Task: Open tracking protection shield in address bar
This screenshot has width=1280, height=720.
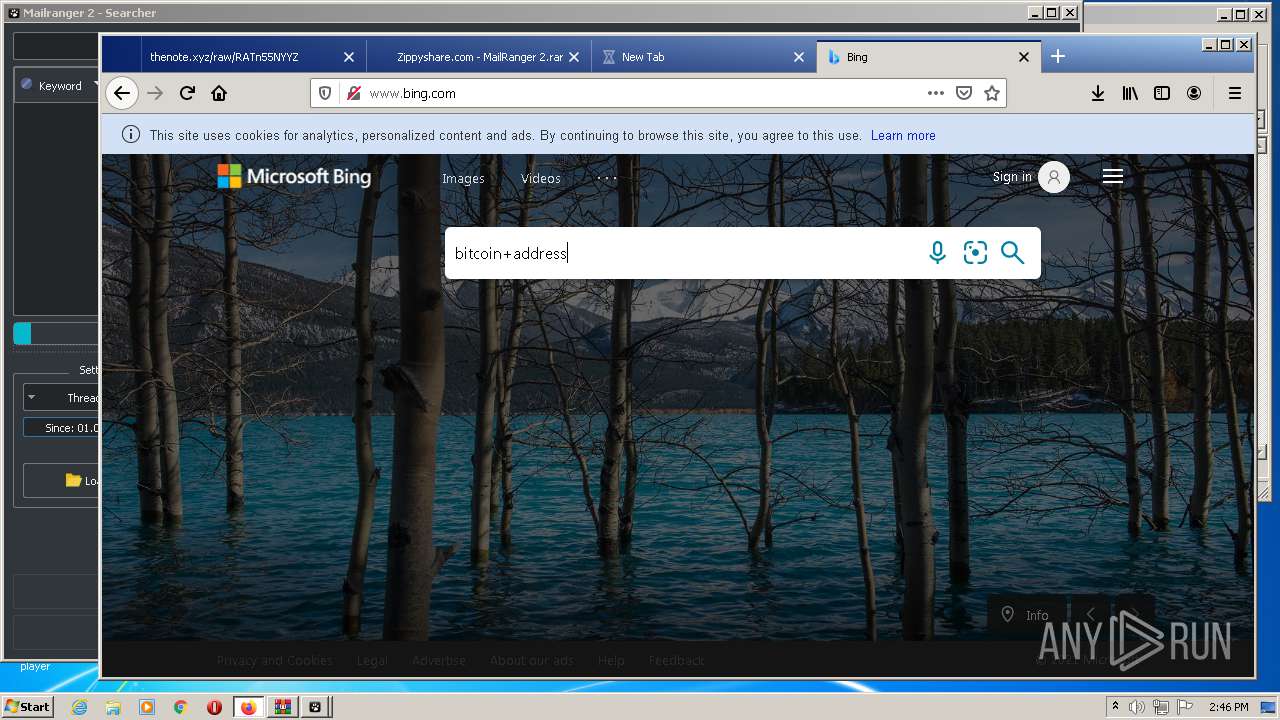Action: pyautogui.click(x=325, y=93)
